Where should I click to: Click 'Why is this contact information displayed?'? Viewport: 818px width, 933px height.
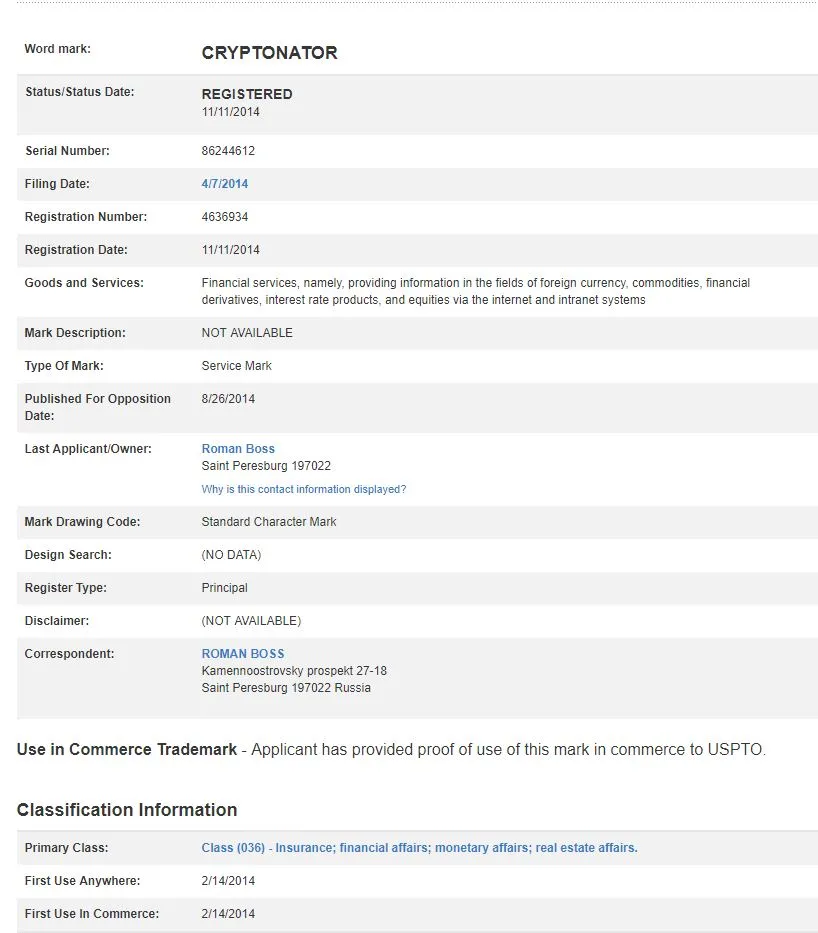point(303,489)
